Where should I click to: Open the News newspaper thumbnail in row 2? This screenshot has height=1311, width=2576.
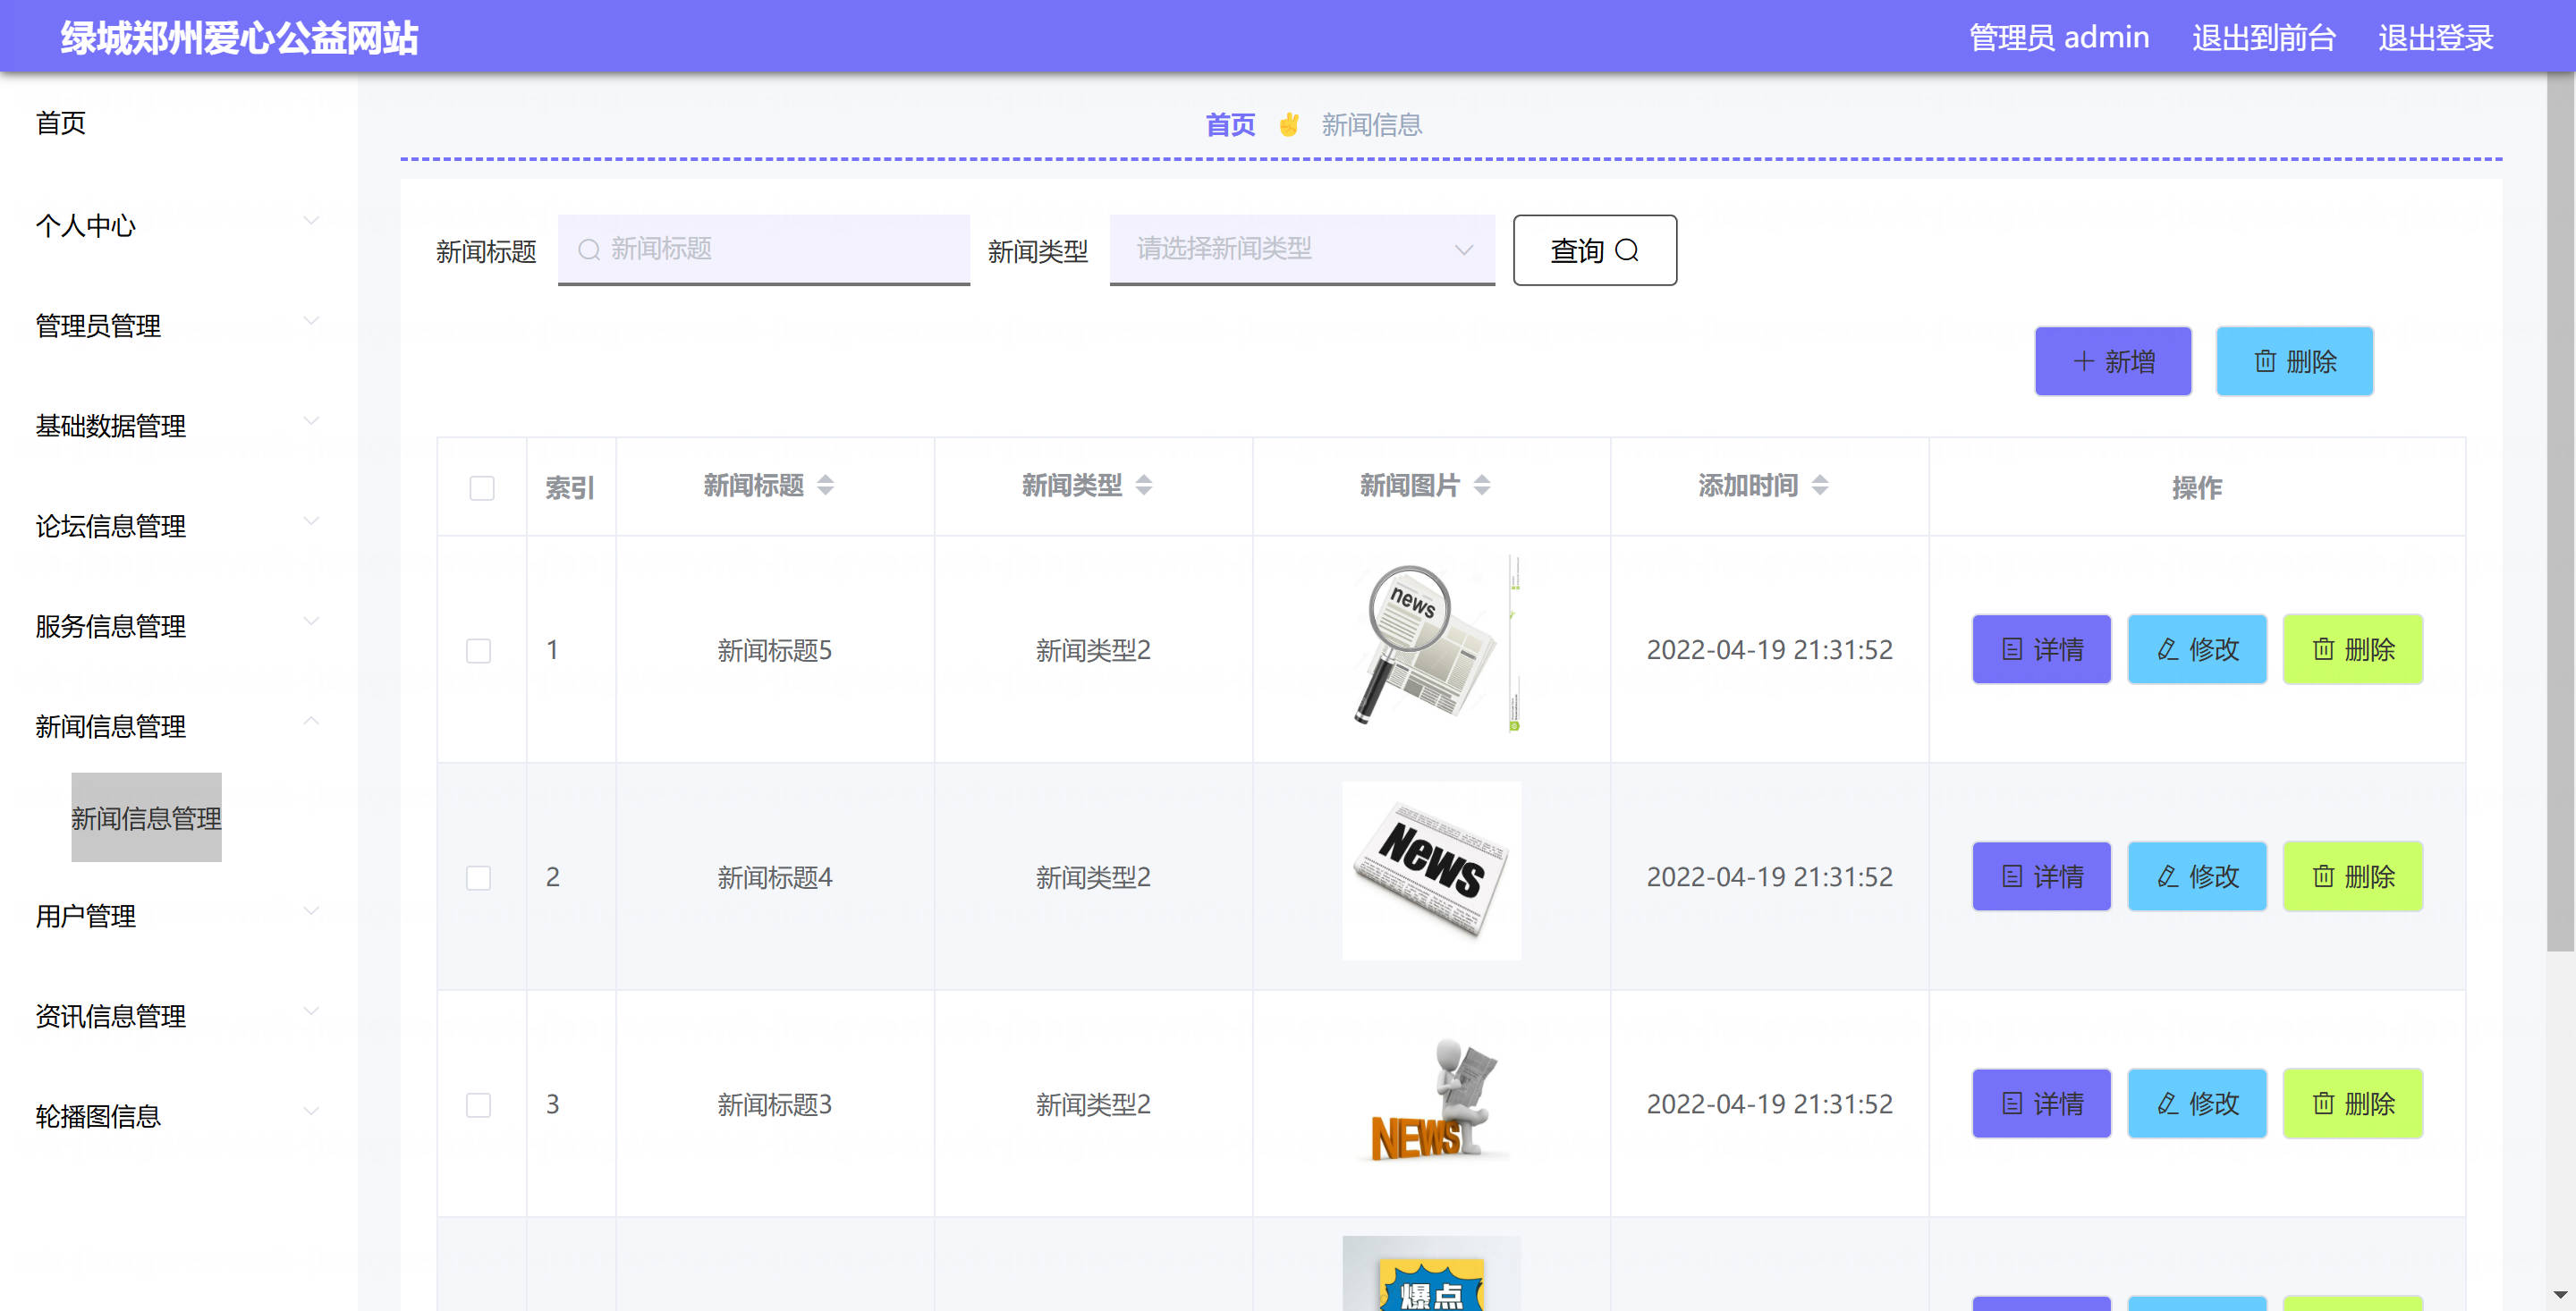pos(1431,870)
